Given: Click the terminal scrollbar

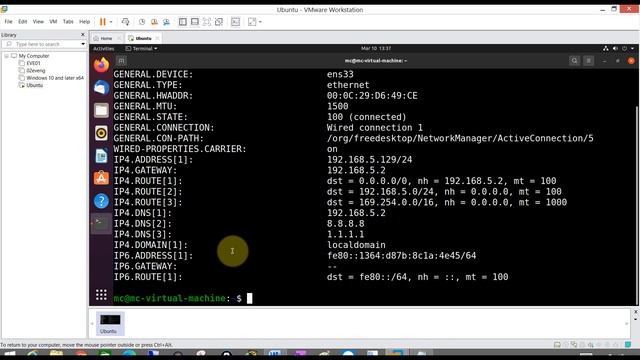Looking at the screenshot, I should click(x=637, y=204).
